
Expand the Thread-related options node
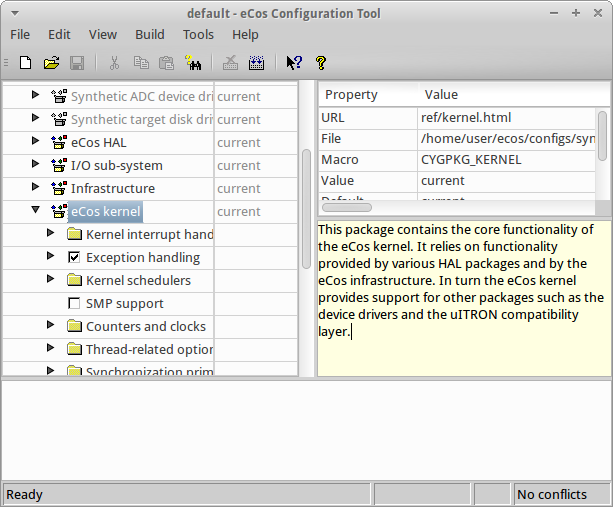[50, 348]
